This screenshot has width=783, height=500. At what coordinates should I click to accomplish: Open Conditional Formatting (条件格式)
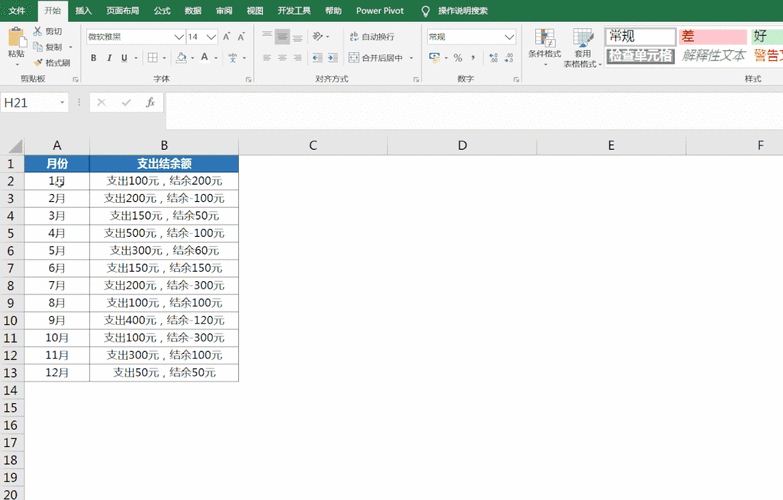tap(544, 47)
